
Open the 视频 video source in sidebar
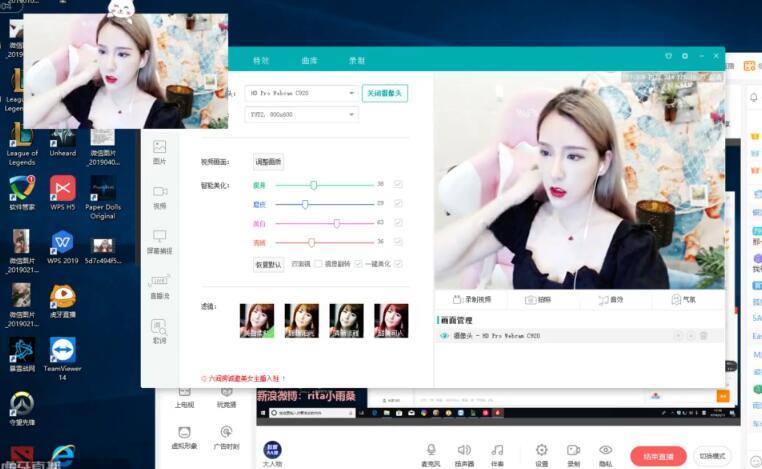click(159, 197)
